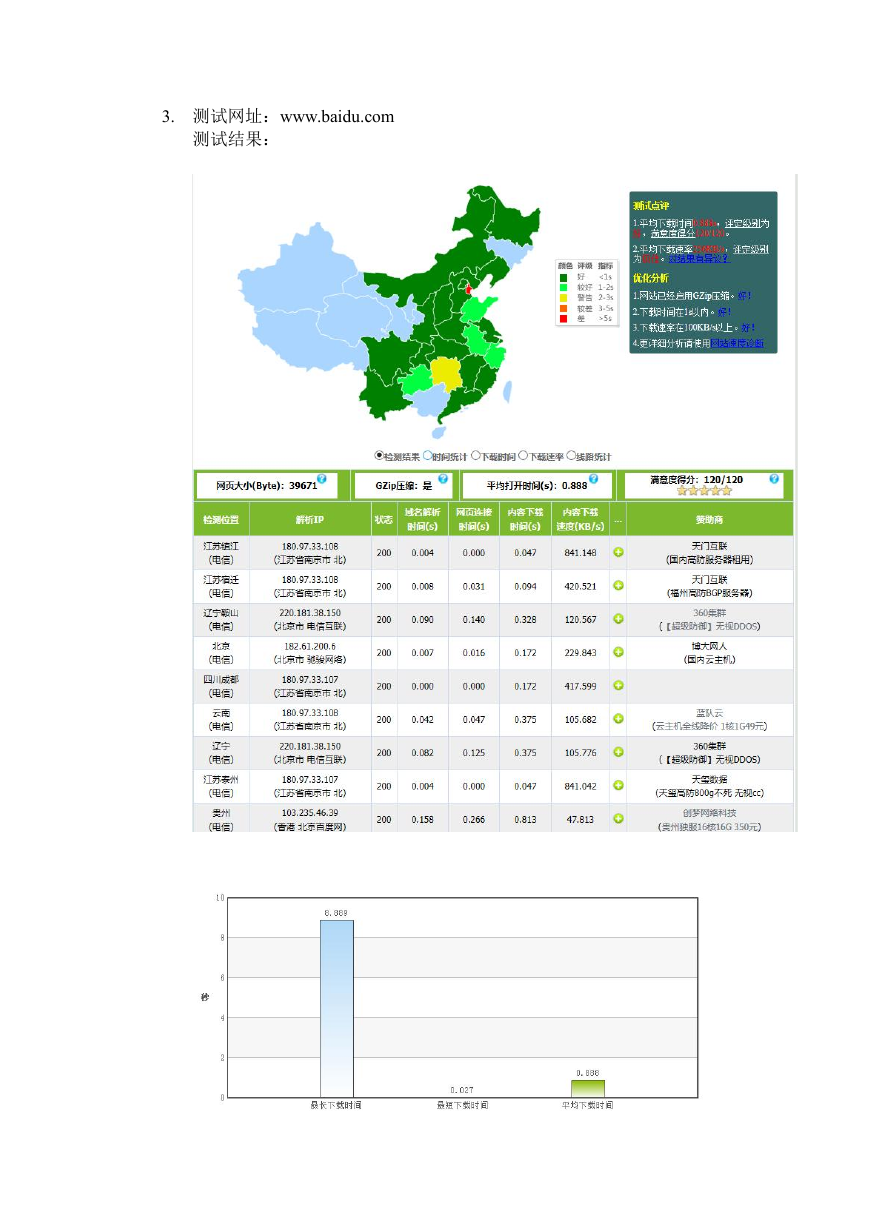The height and width of the screenshot is (1228, 869).
Task: Select the 下载时间 radio button
Action: [x=476, y=455]
